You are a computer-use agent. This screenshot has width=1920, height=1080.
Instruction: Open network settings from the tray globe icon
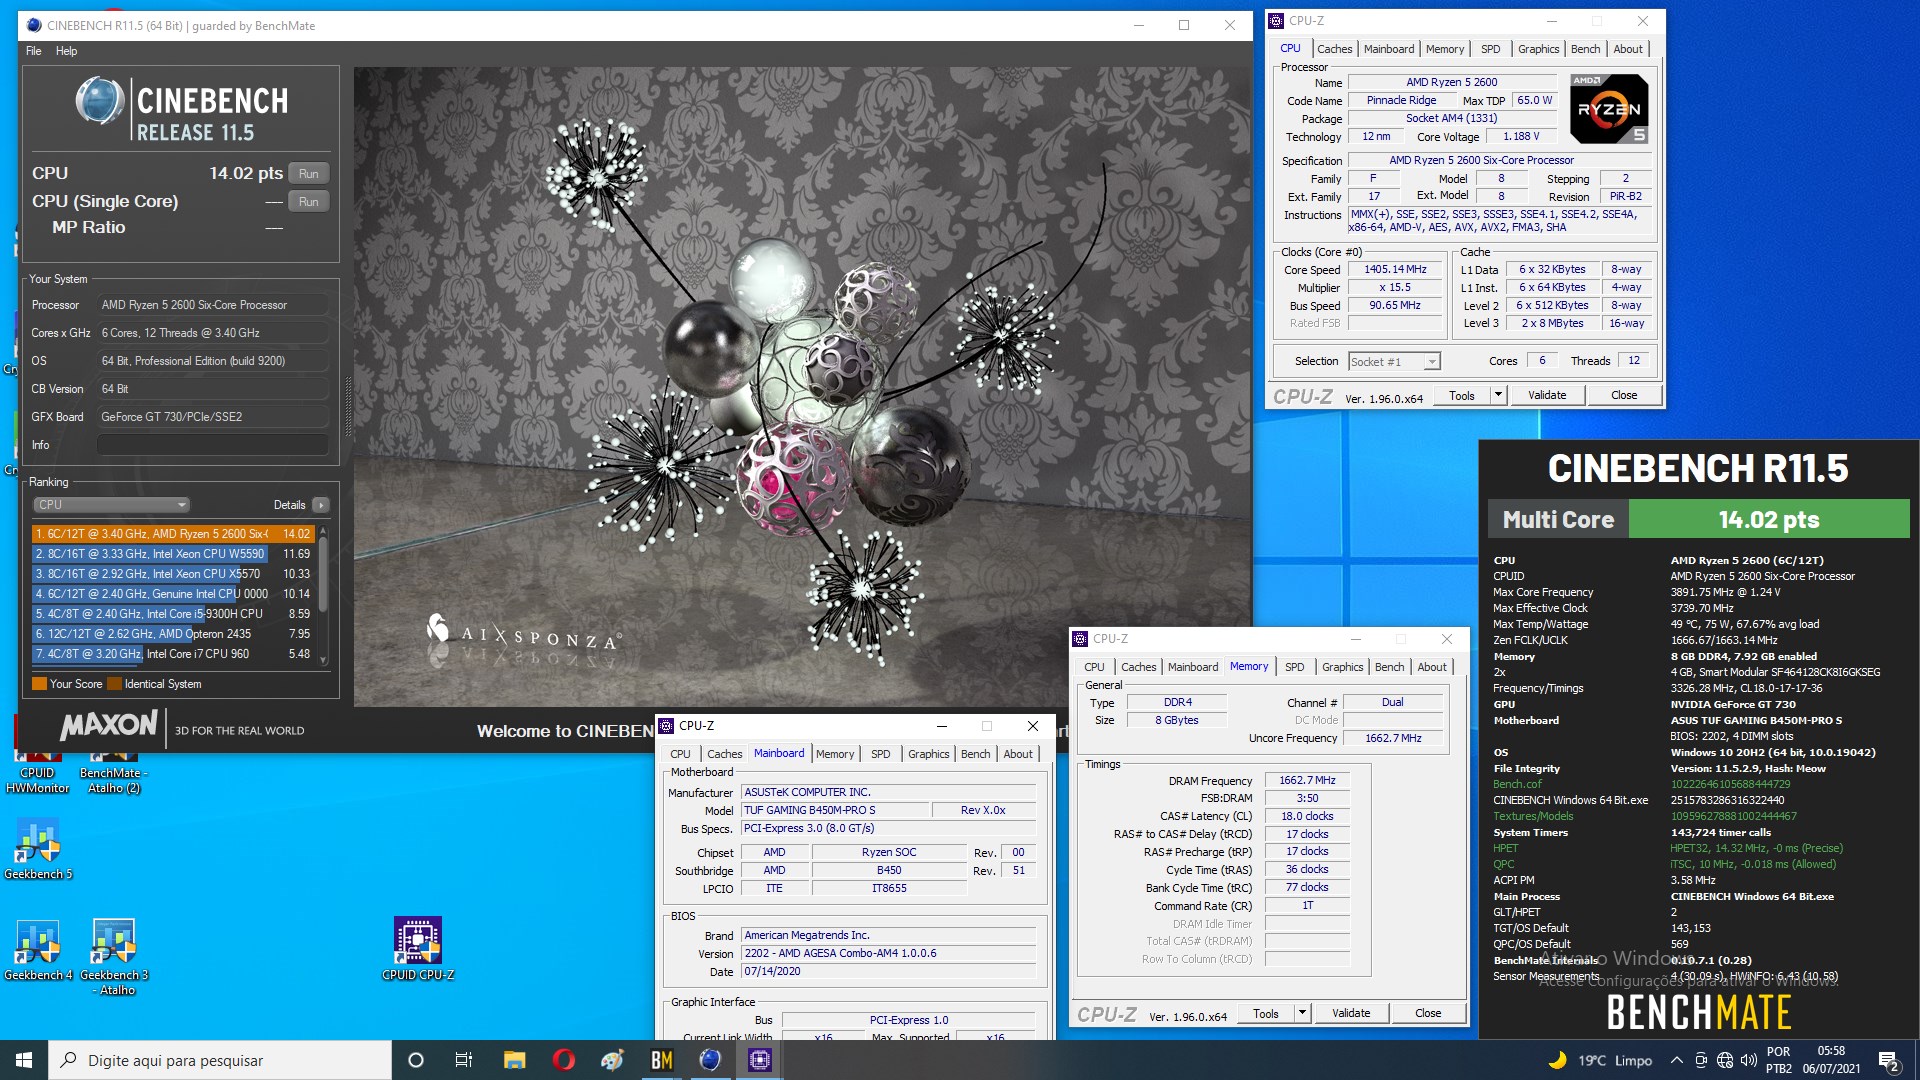(1724, 1060)
